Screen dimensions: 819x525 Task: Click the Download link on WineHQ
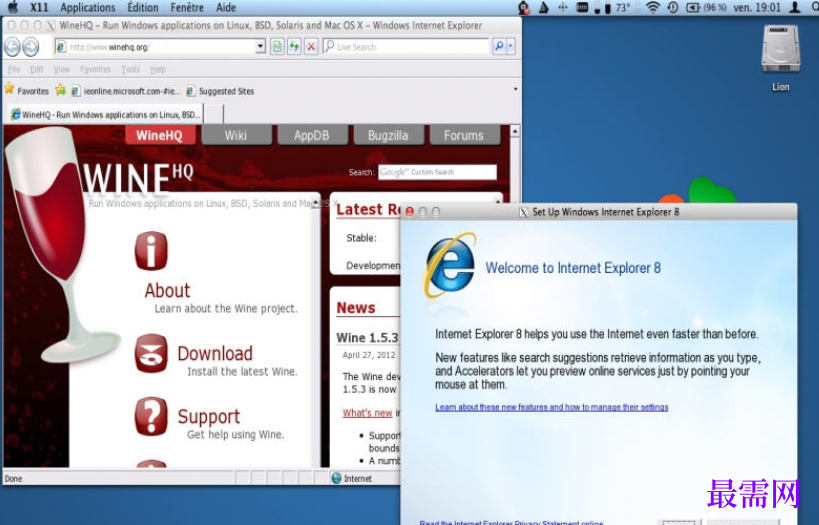pyautogui.click(x=215, y=354)
